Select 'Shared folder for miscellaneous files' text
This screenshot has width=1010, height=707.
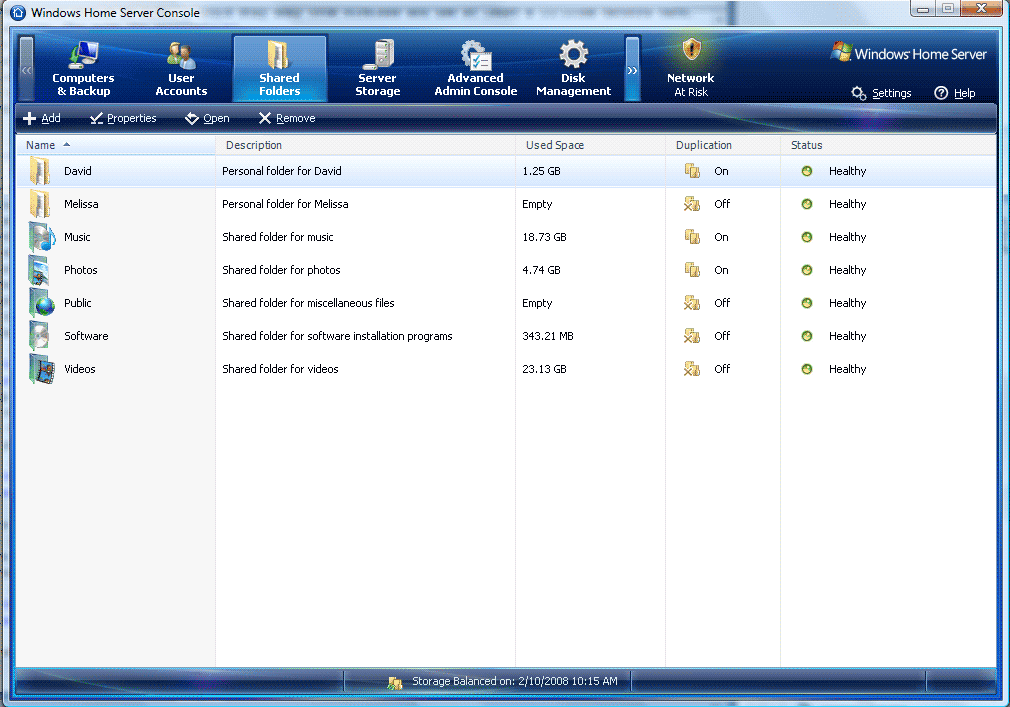tap(309, 303)
